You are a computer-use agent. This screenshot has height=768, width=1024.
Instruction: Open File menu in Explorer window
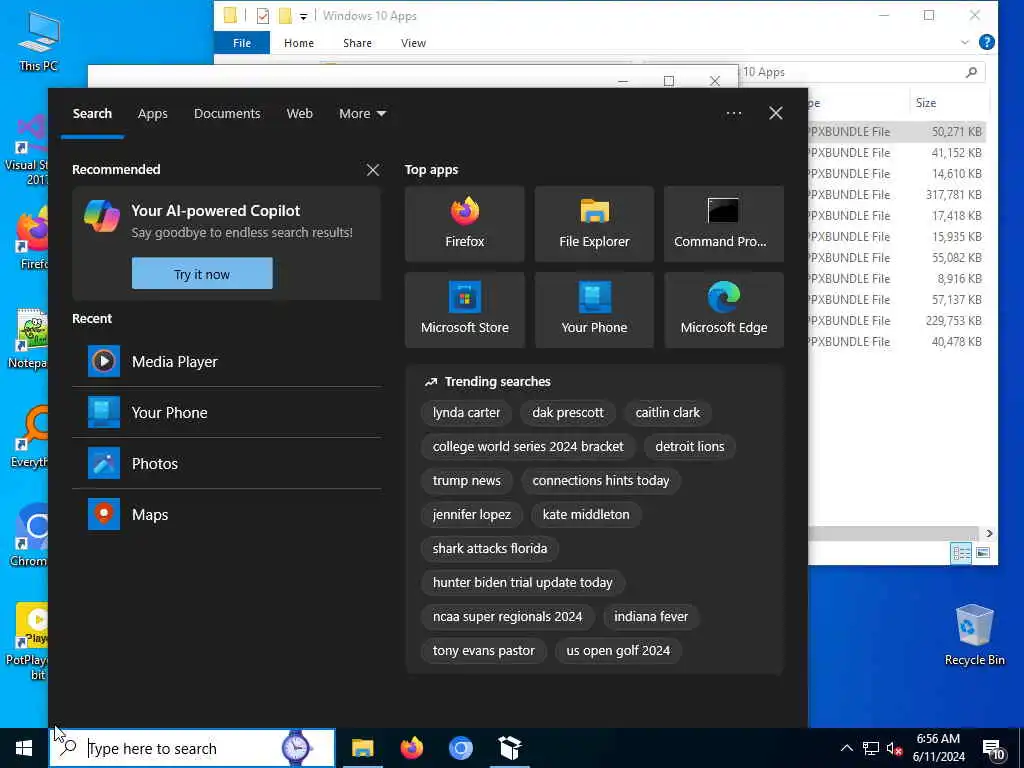pyautogui.click(x=242, y=43)
